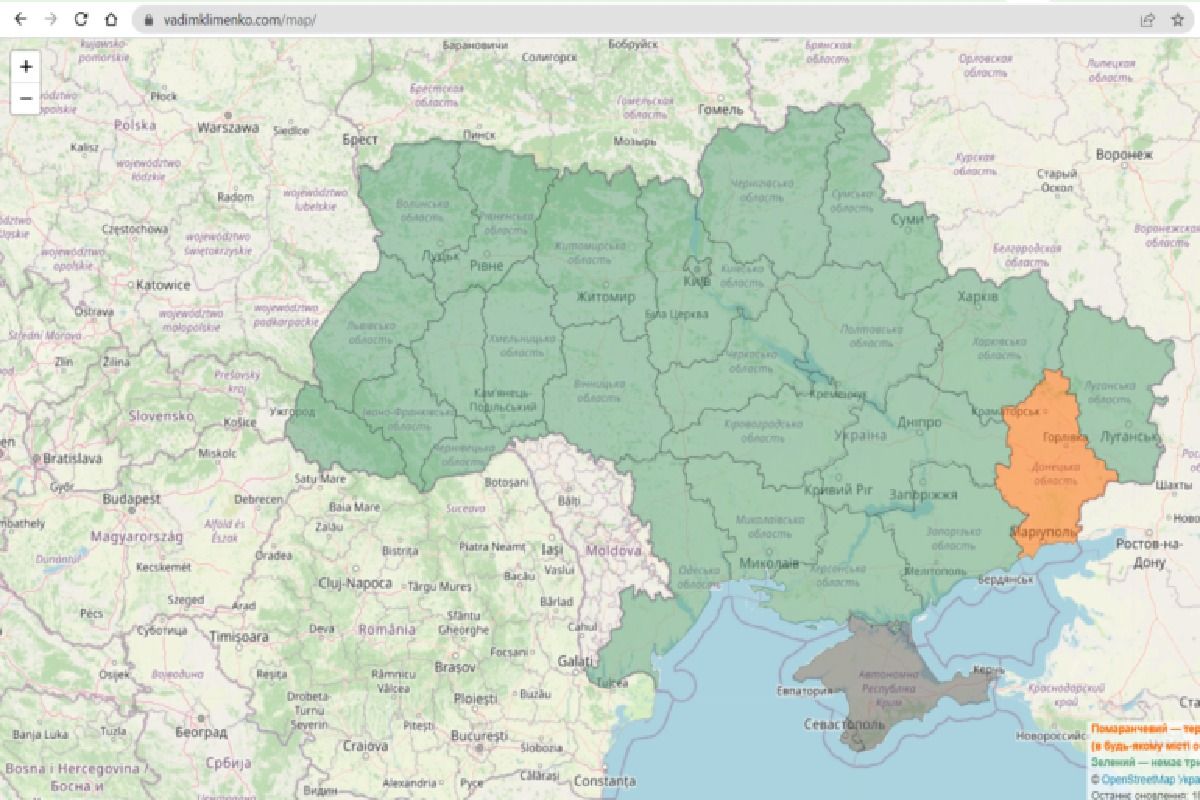Share this page via share icon

click(x=1148, y=19)
